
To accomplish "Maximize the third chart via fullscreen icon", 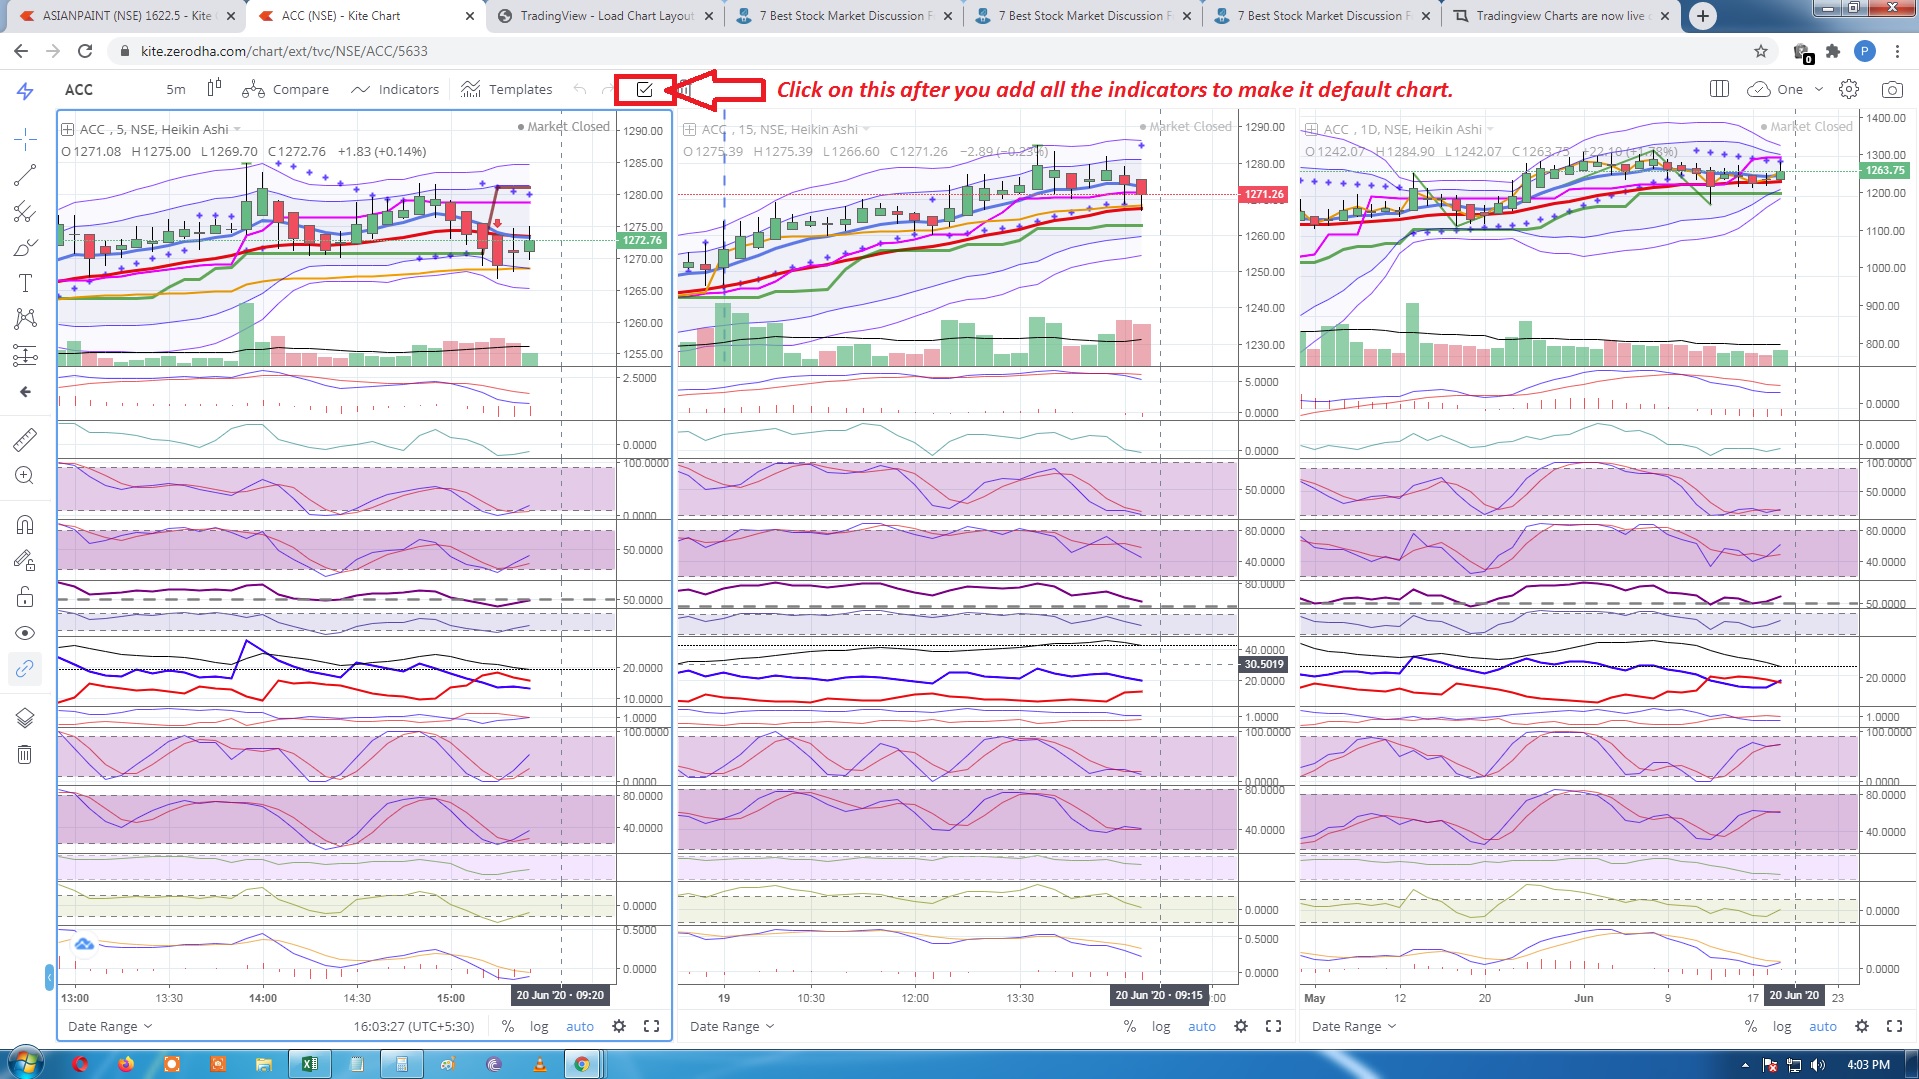I will [1894, 1026].
